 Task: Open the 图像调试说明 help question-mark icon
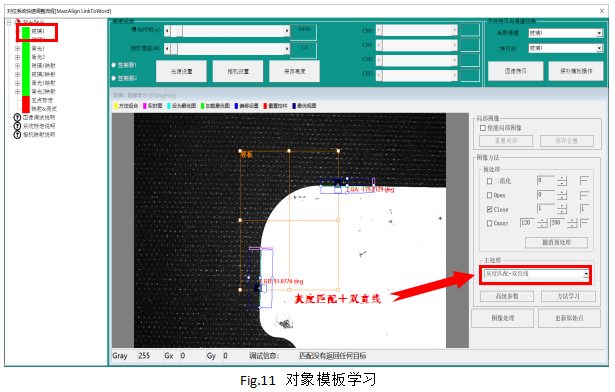pyautogui.click(x=17, y=117)
